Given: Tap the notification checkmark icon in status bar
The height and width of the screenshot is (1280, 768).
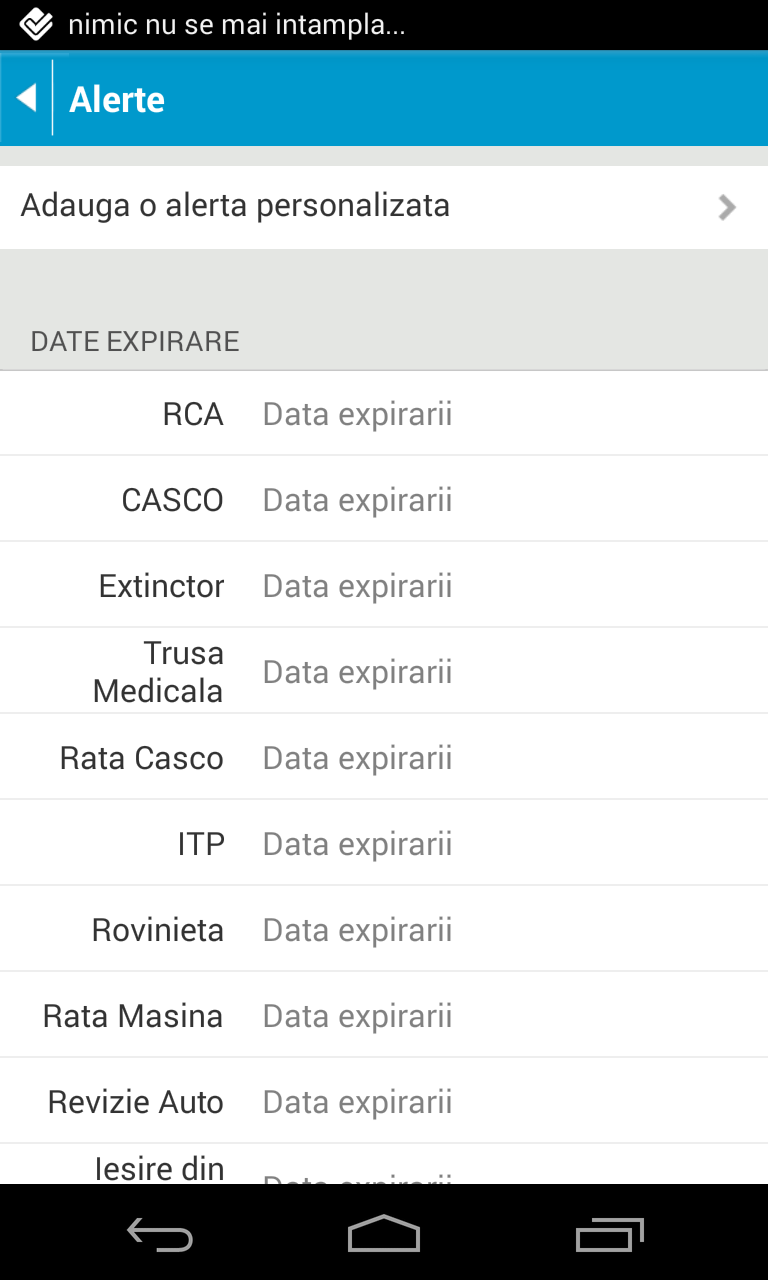Looking at the screenshot, I should (x=36, y=24).
